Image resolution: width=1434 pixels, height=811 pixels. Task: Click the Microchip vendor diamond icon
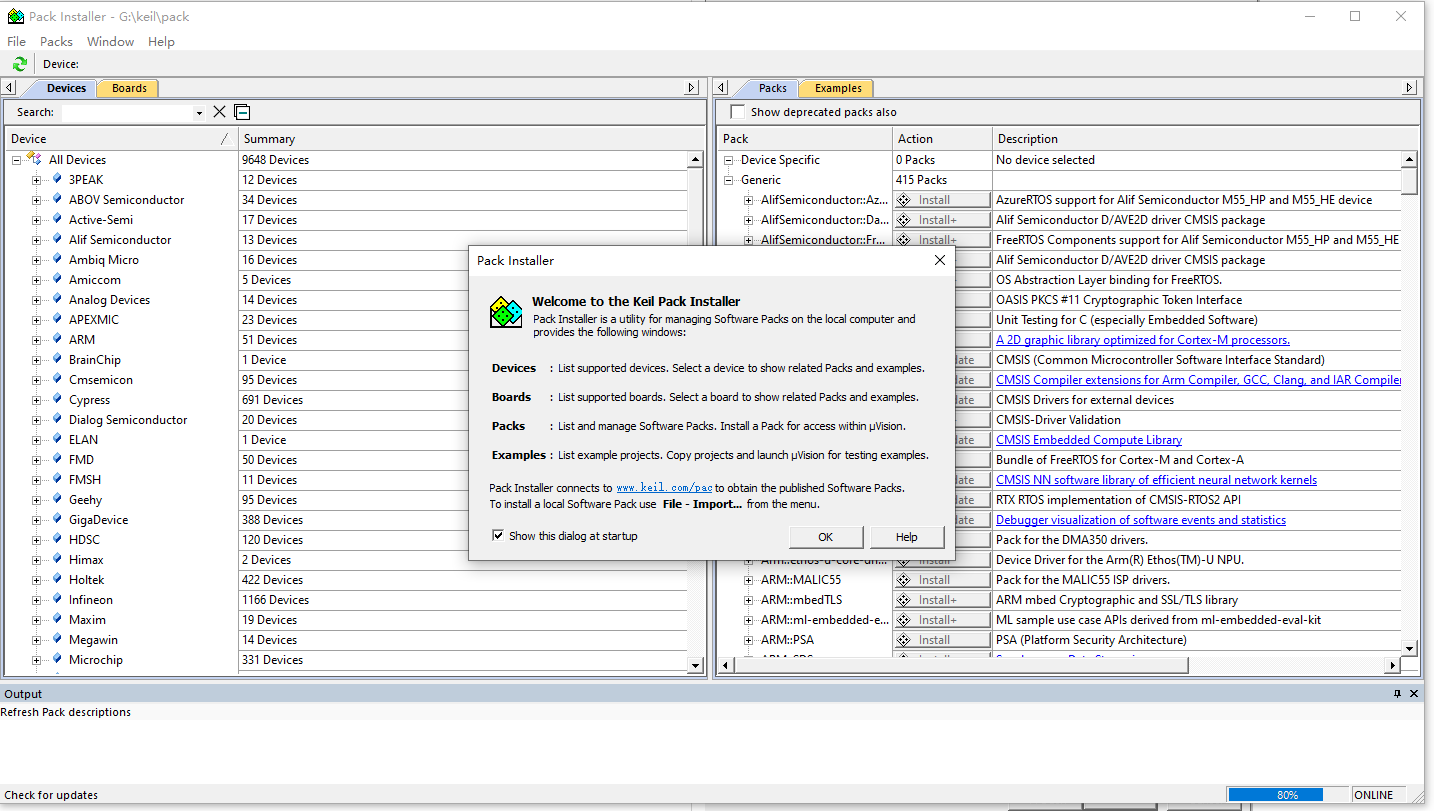click(x=57, y=660)
